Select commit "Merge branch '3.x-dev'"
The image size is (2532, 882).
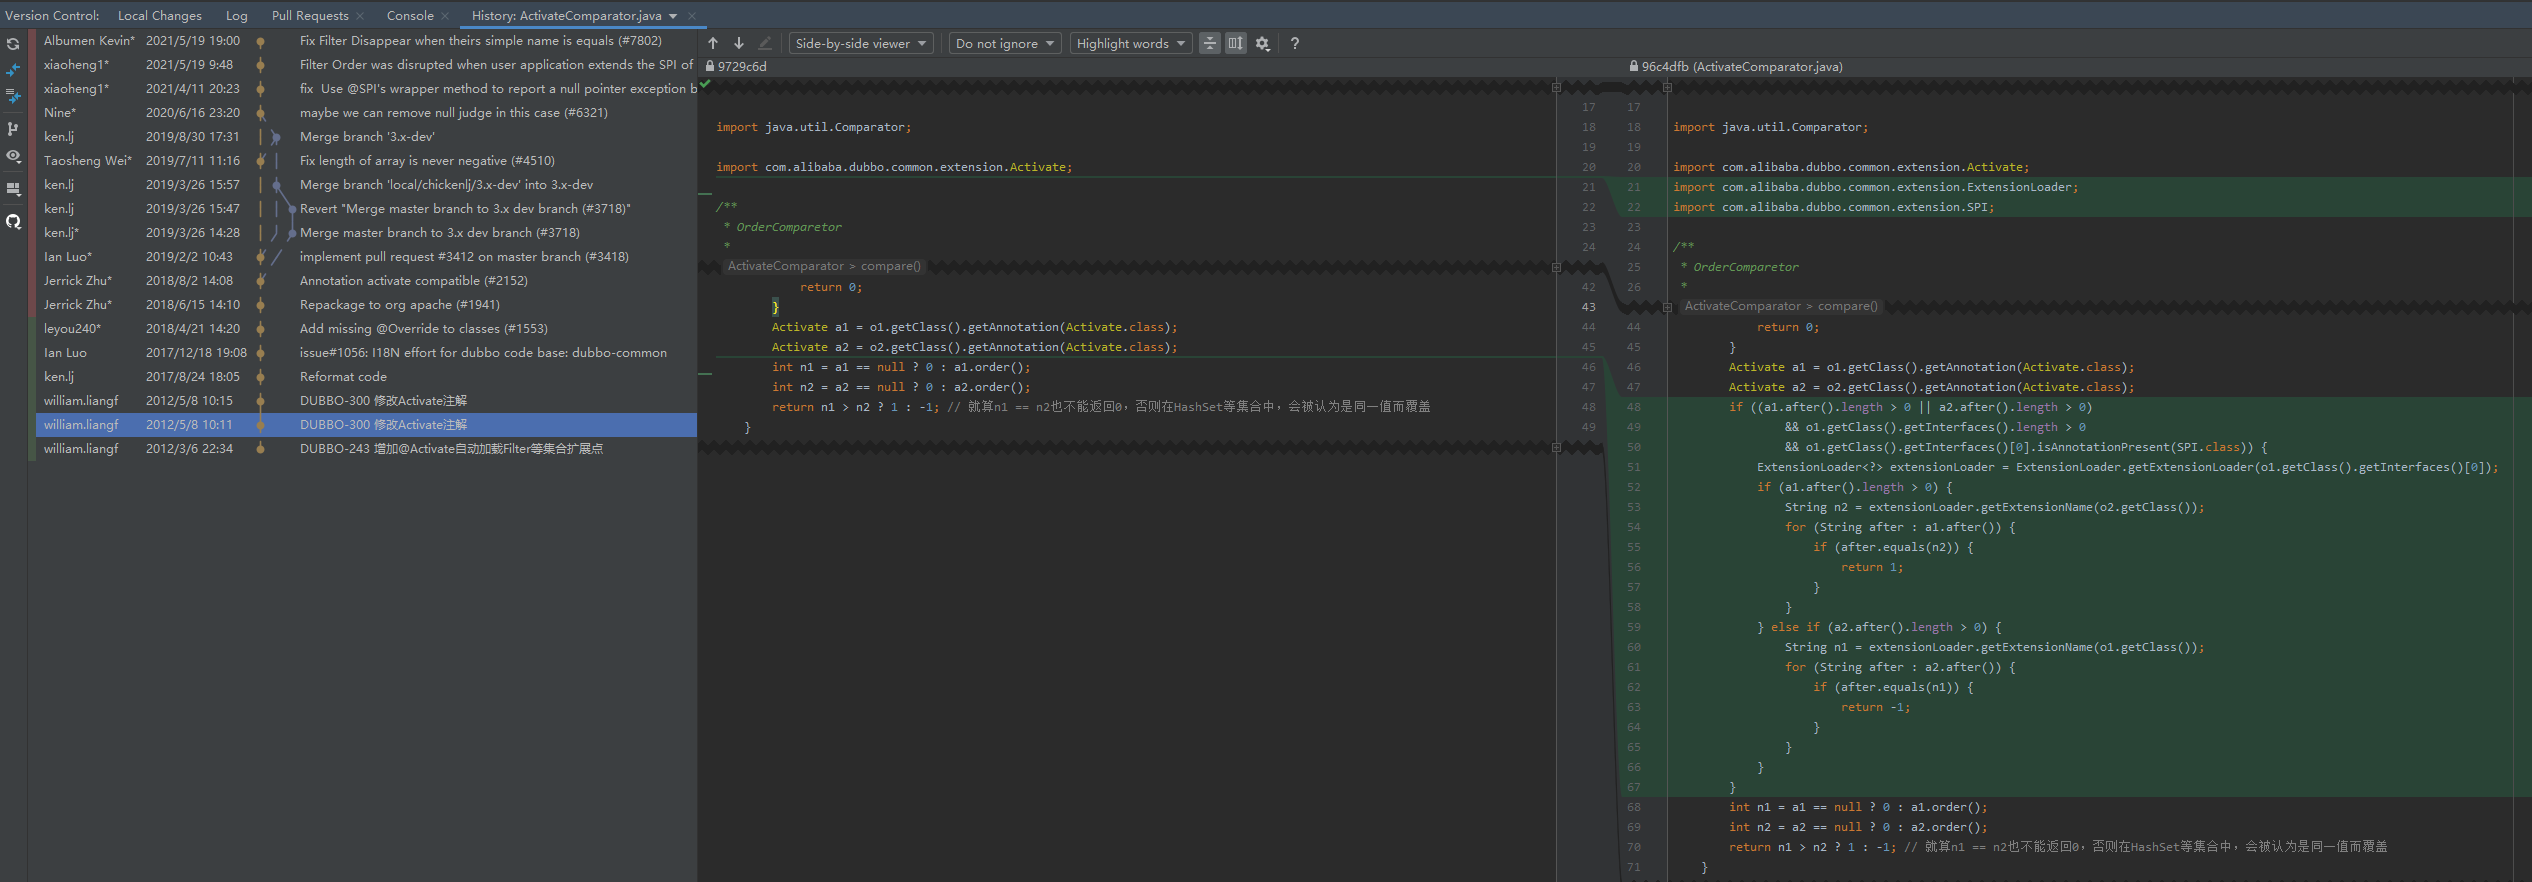tap(366, 137)
